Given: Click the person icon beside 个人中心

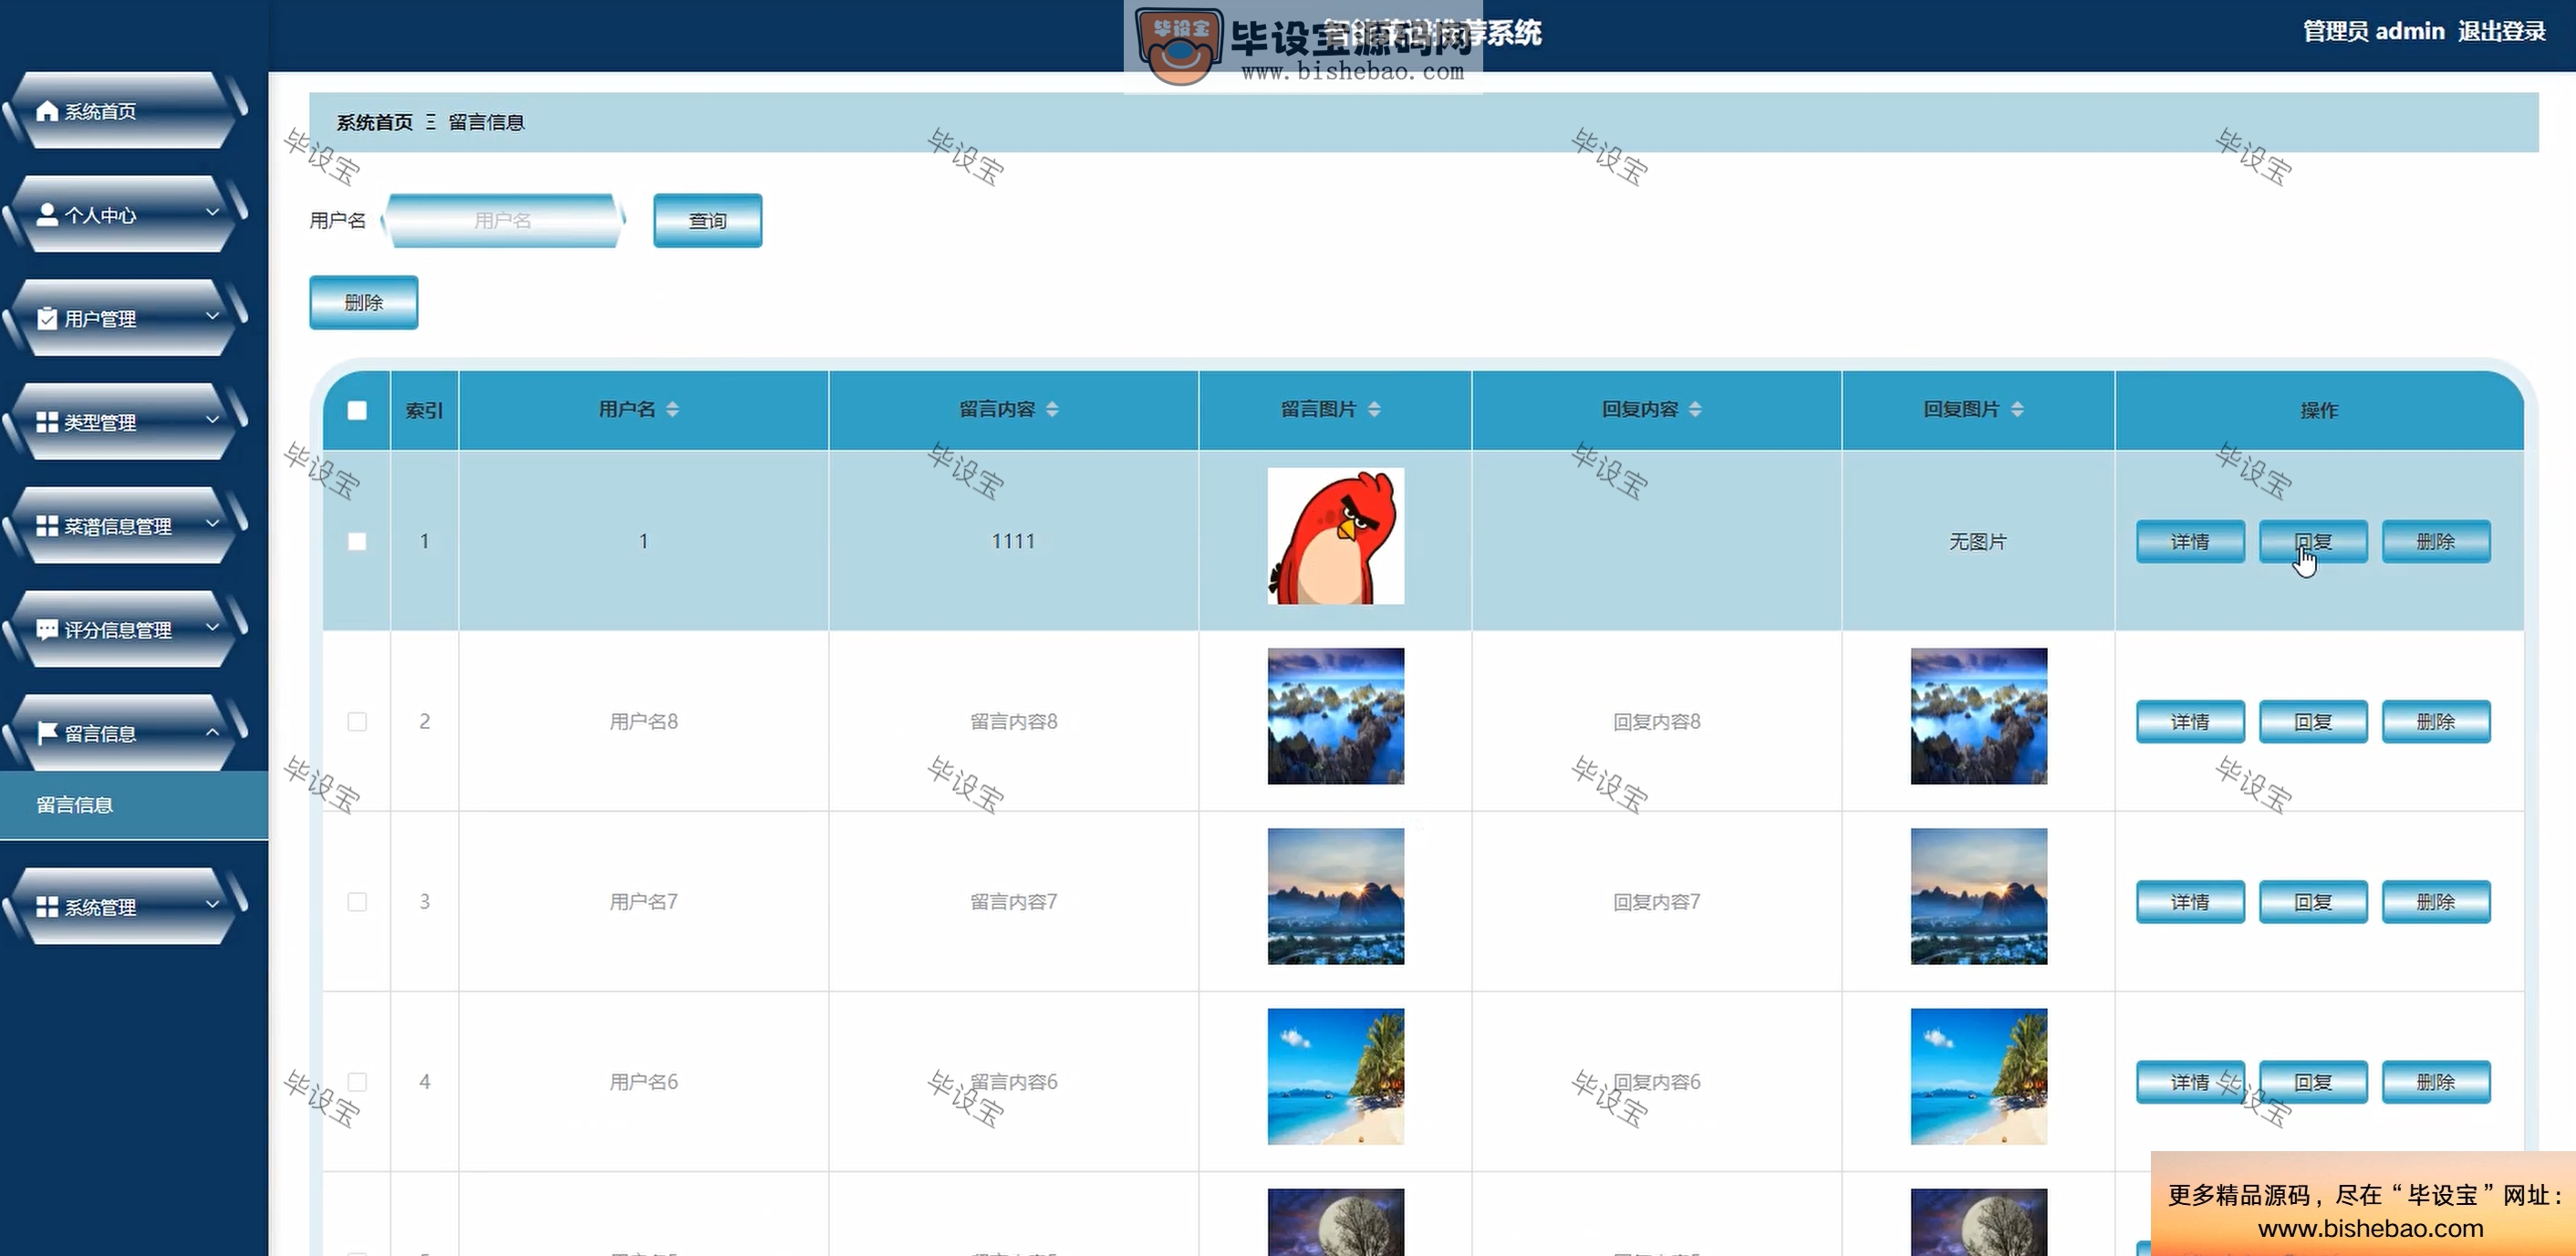Looking at the screenshot, I should pos(47,214).
